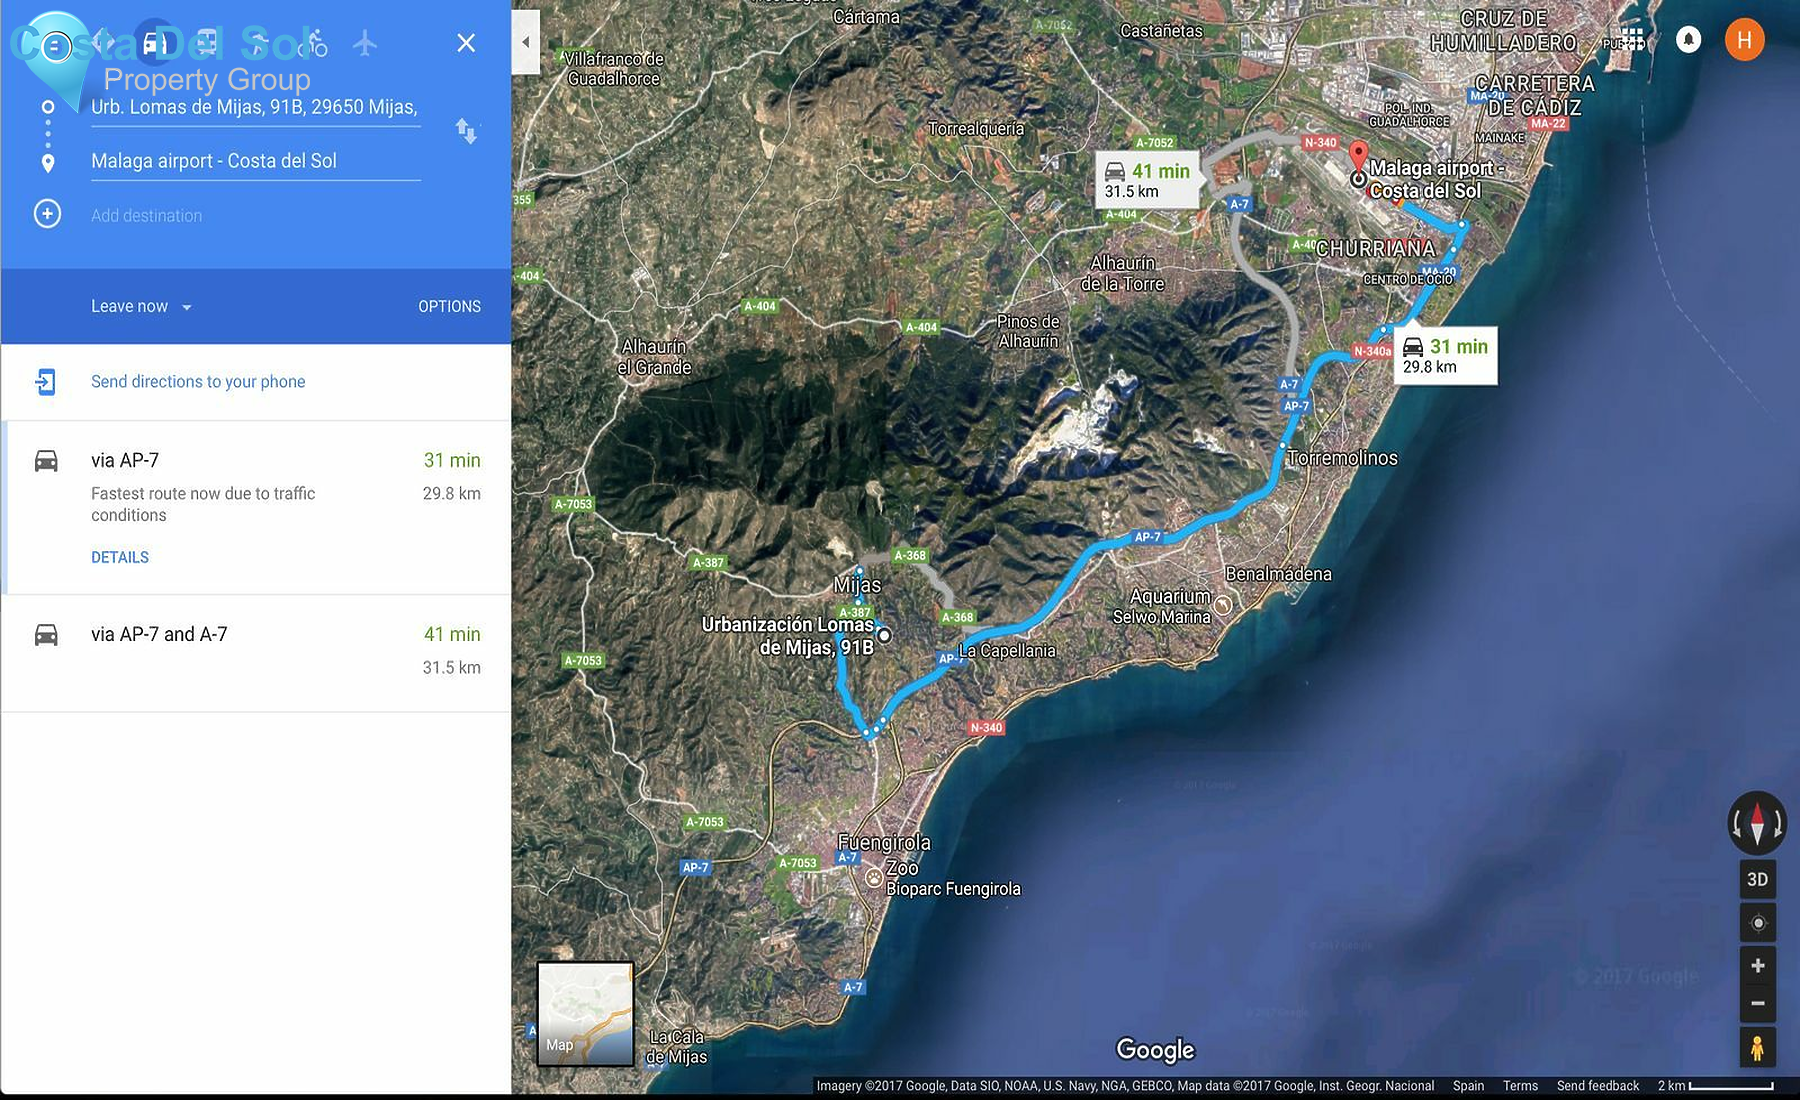Switch map to 3D view
The height and width of the screenshot is (1100, 1800).
pyautogui.click(x=1757, y=879)
